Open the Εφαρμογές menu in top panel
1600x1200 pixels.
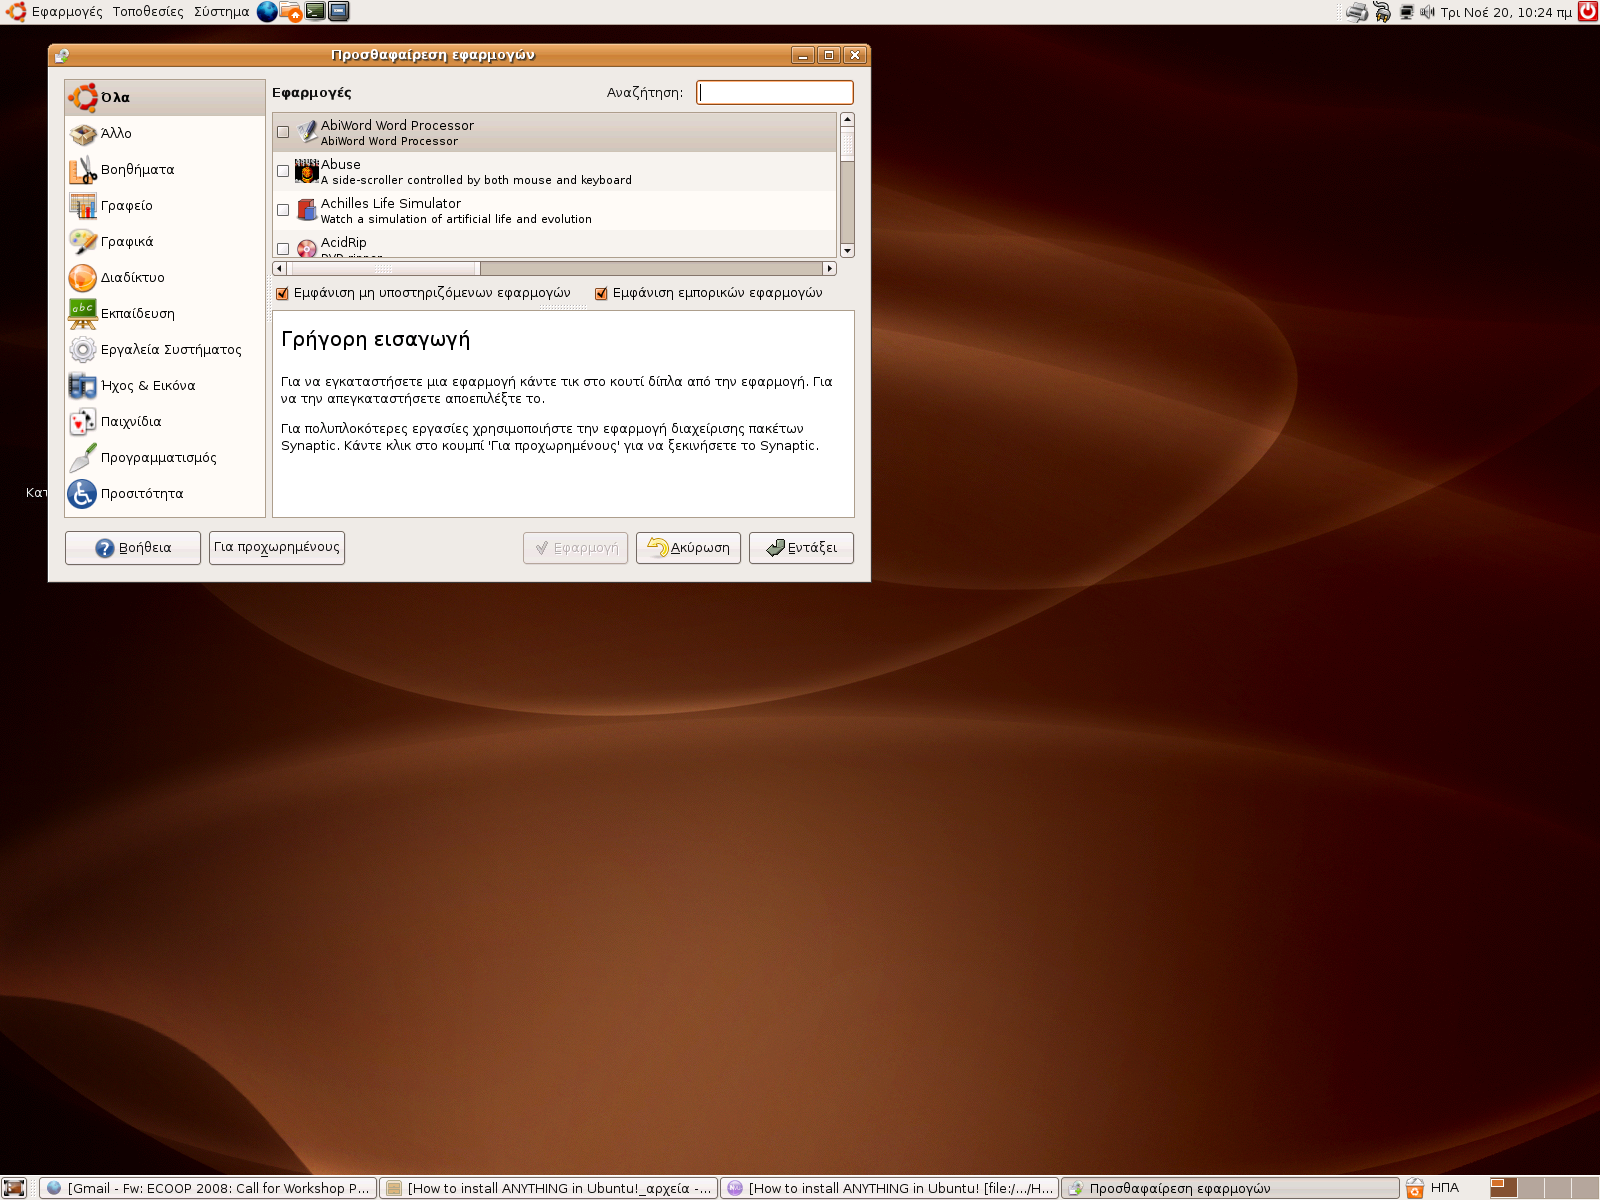(67, 12)
